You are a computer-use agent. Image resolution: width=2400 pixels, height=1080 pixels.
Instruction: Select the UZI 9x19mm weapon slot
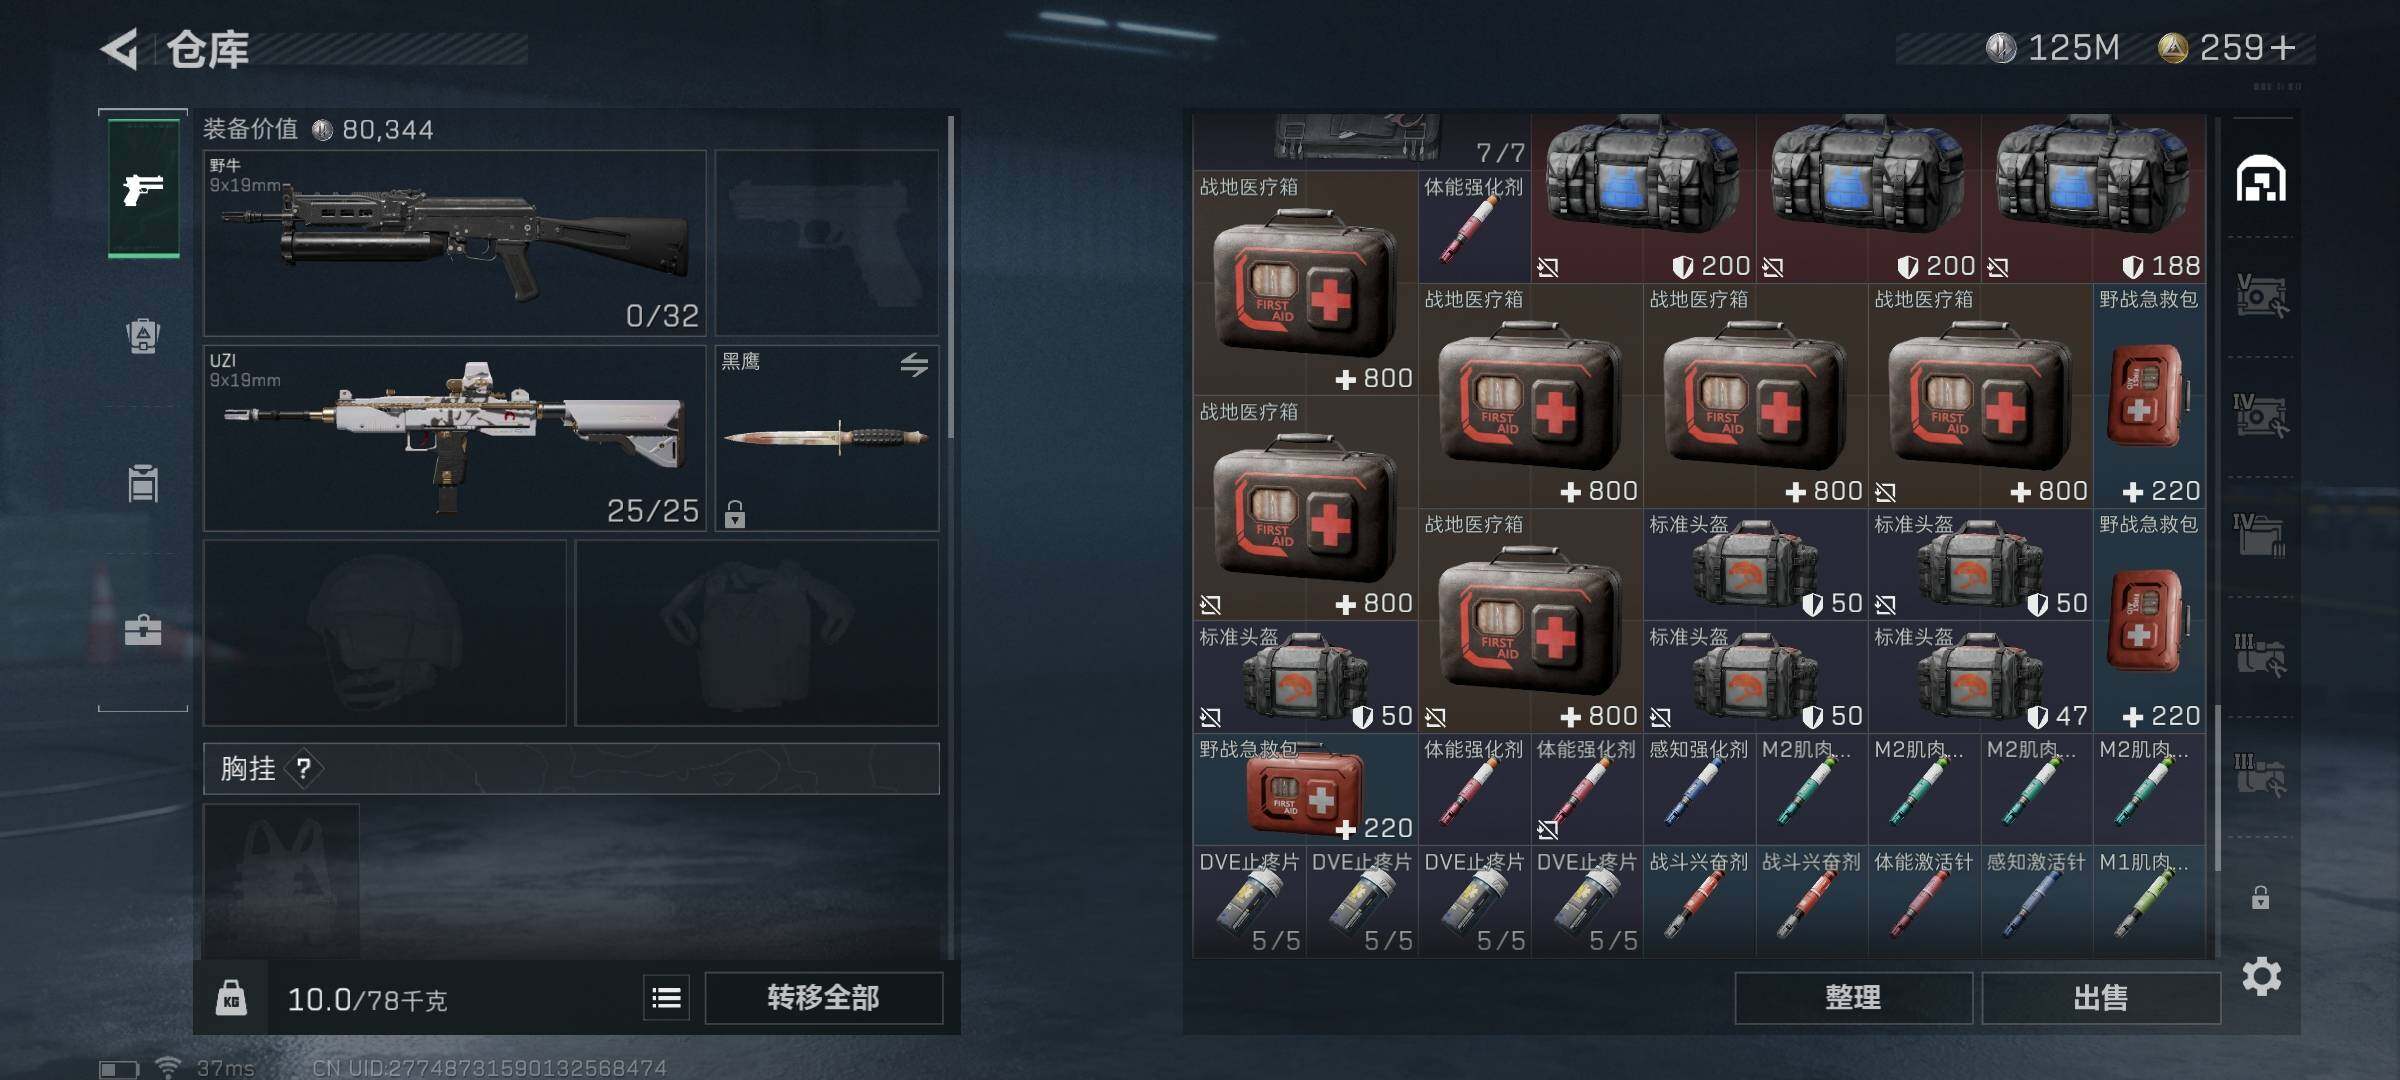point(455,438)
